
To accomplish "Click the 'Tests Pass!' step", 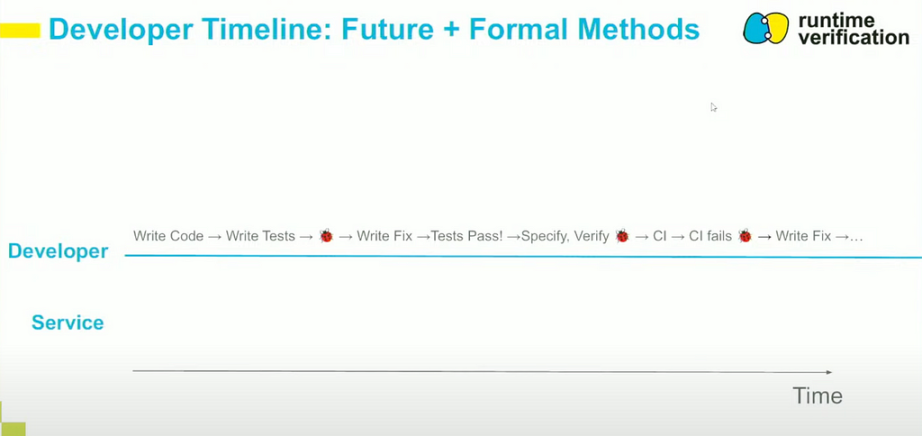I will (467, 237).
